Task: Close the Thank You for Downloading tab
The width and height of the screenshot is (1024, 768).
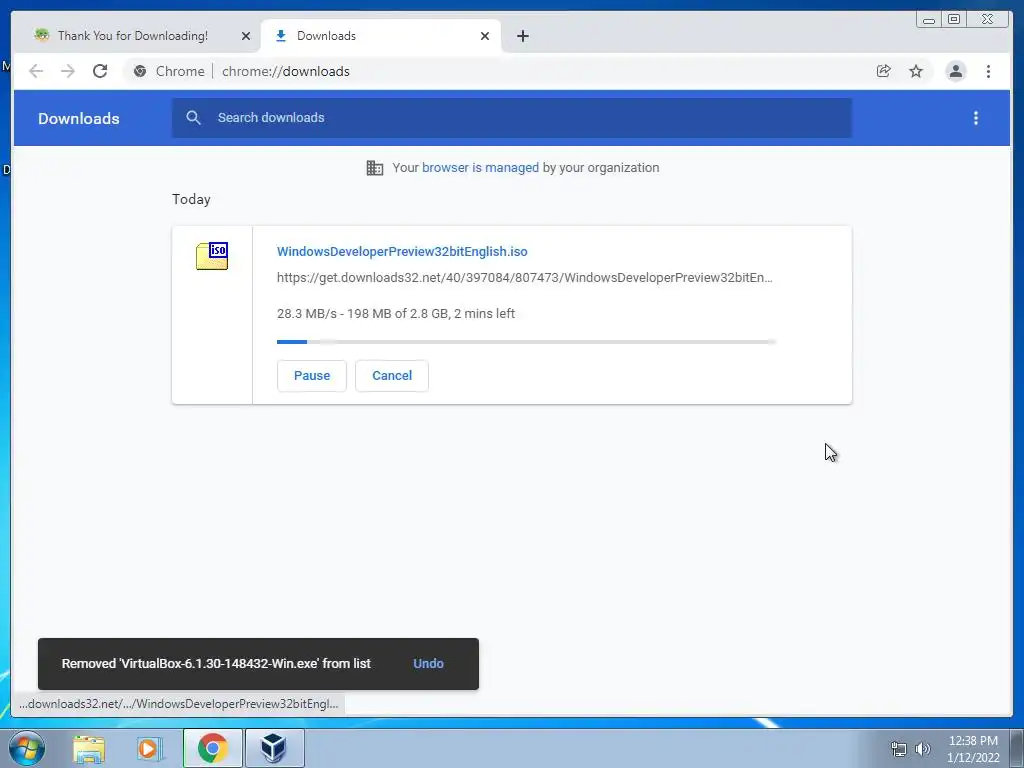Action: click(246, 36)
